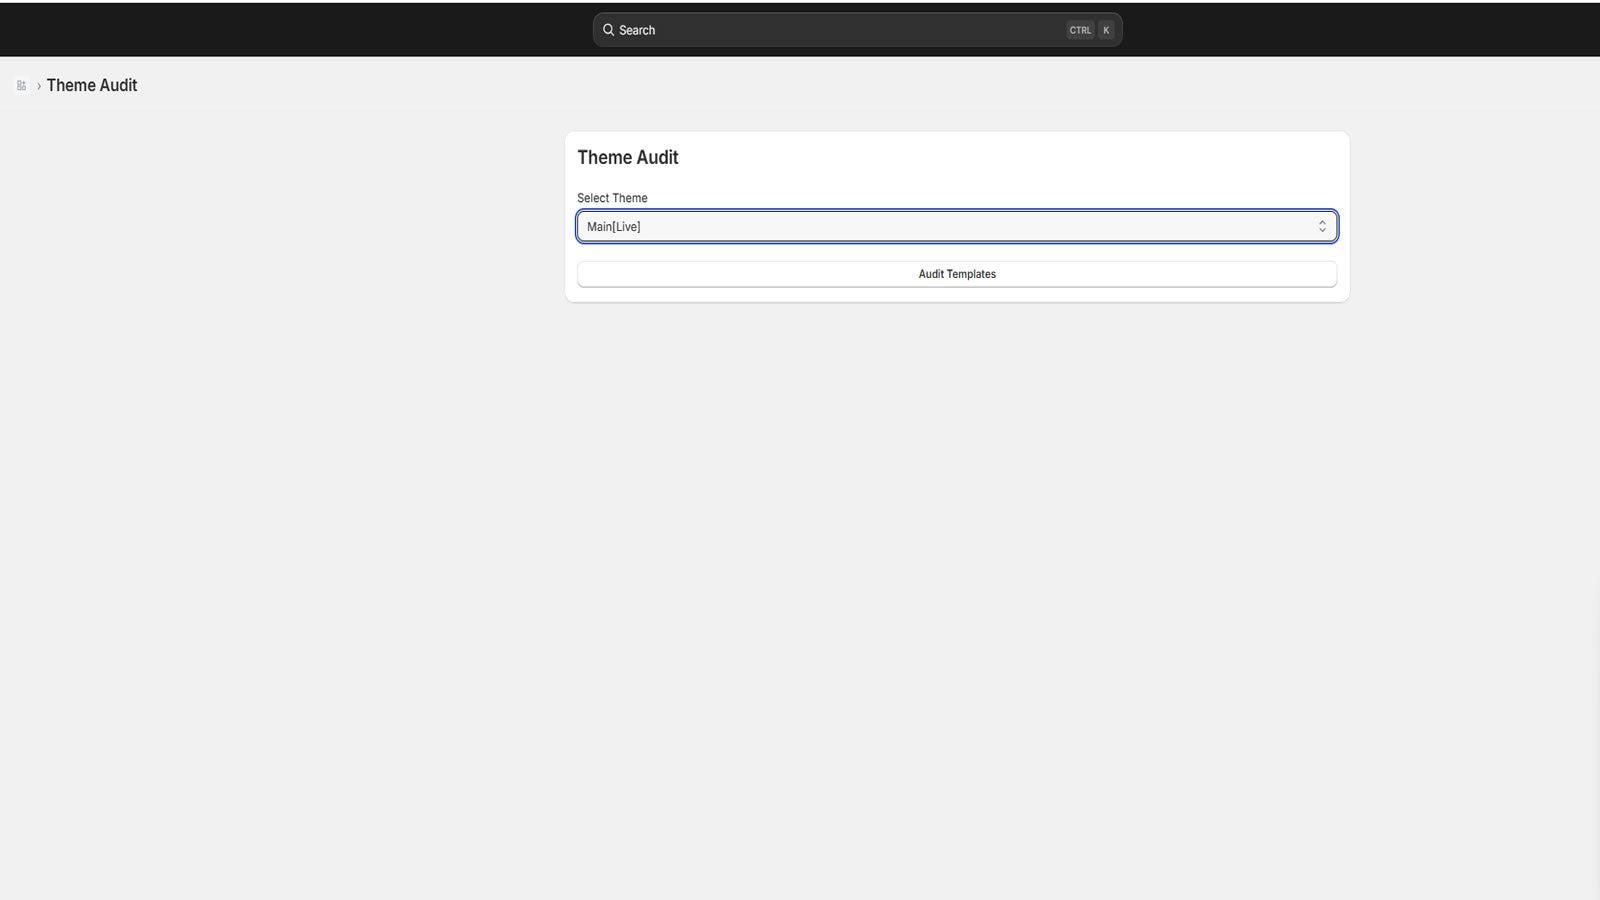
Task: Start an audit with Audit Templates
Action: click(x=956, y=273)
